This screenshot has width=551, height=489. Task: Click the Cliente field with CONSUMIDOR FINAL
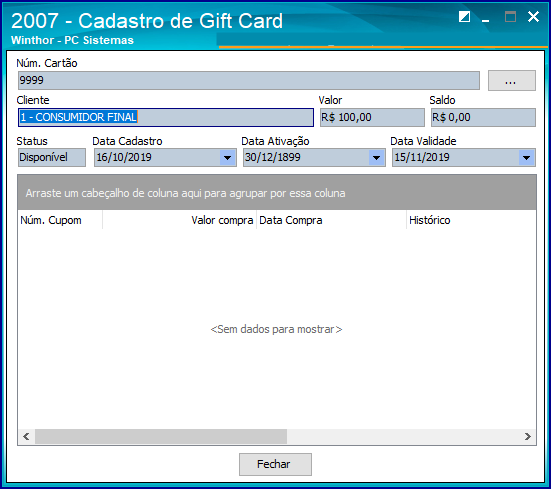pos(166,117)
